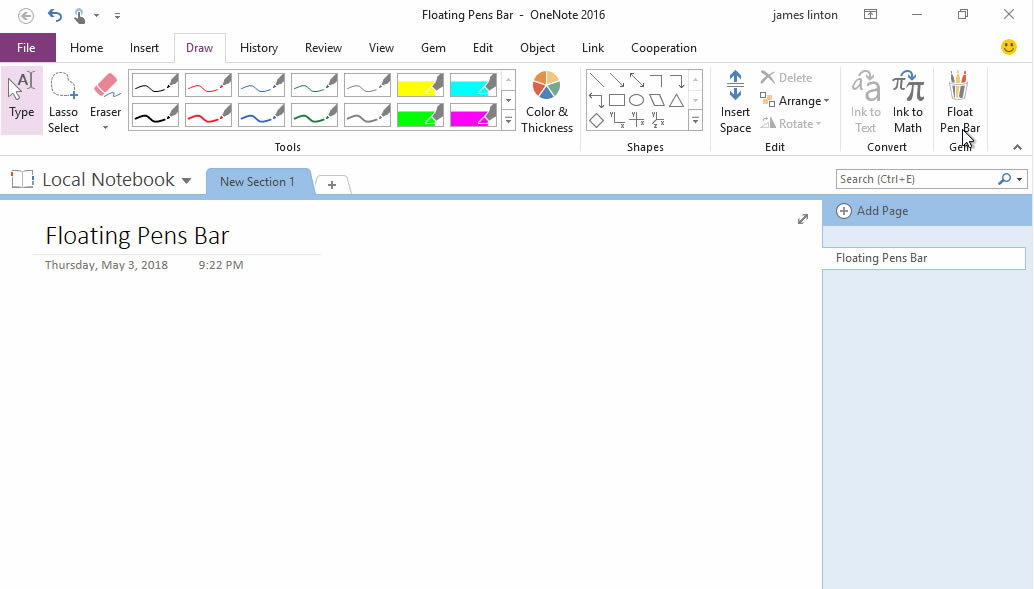Click the back navigation arrow

click(x=26, y=15)
